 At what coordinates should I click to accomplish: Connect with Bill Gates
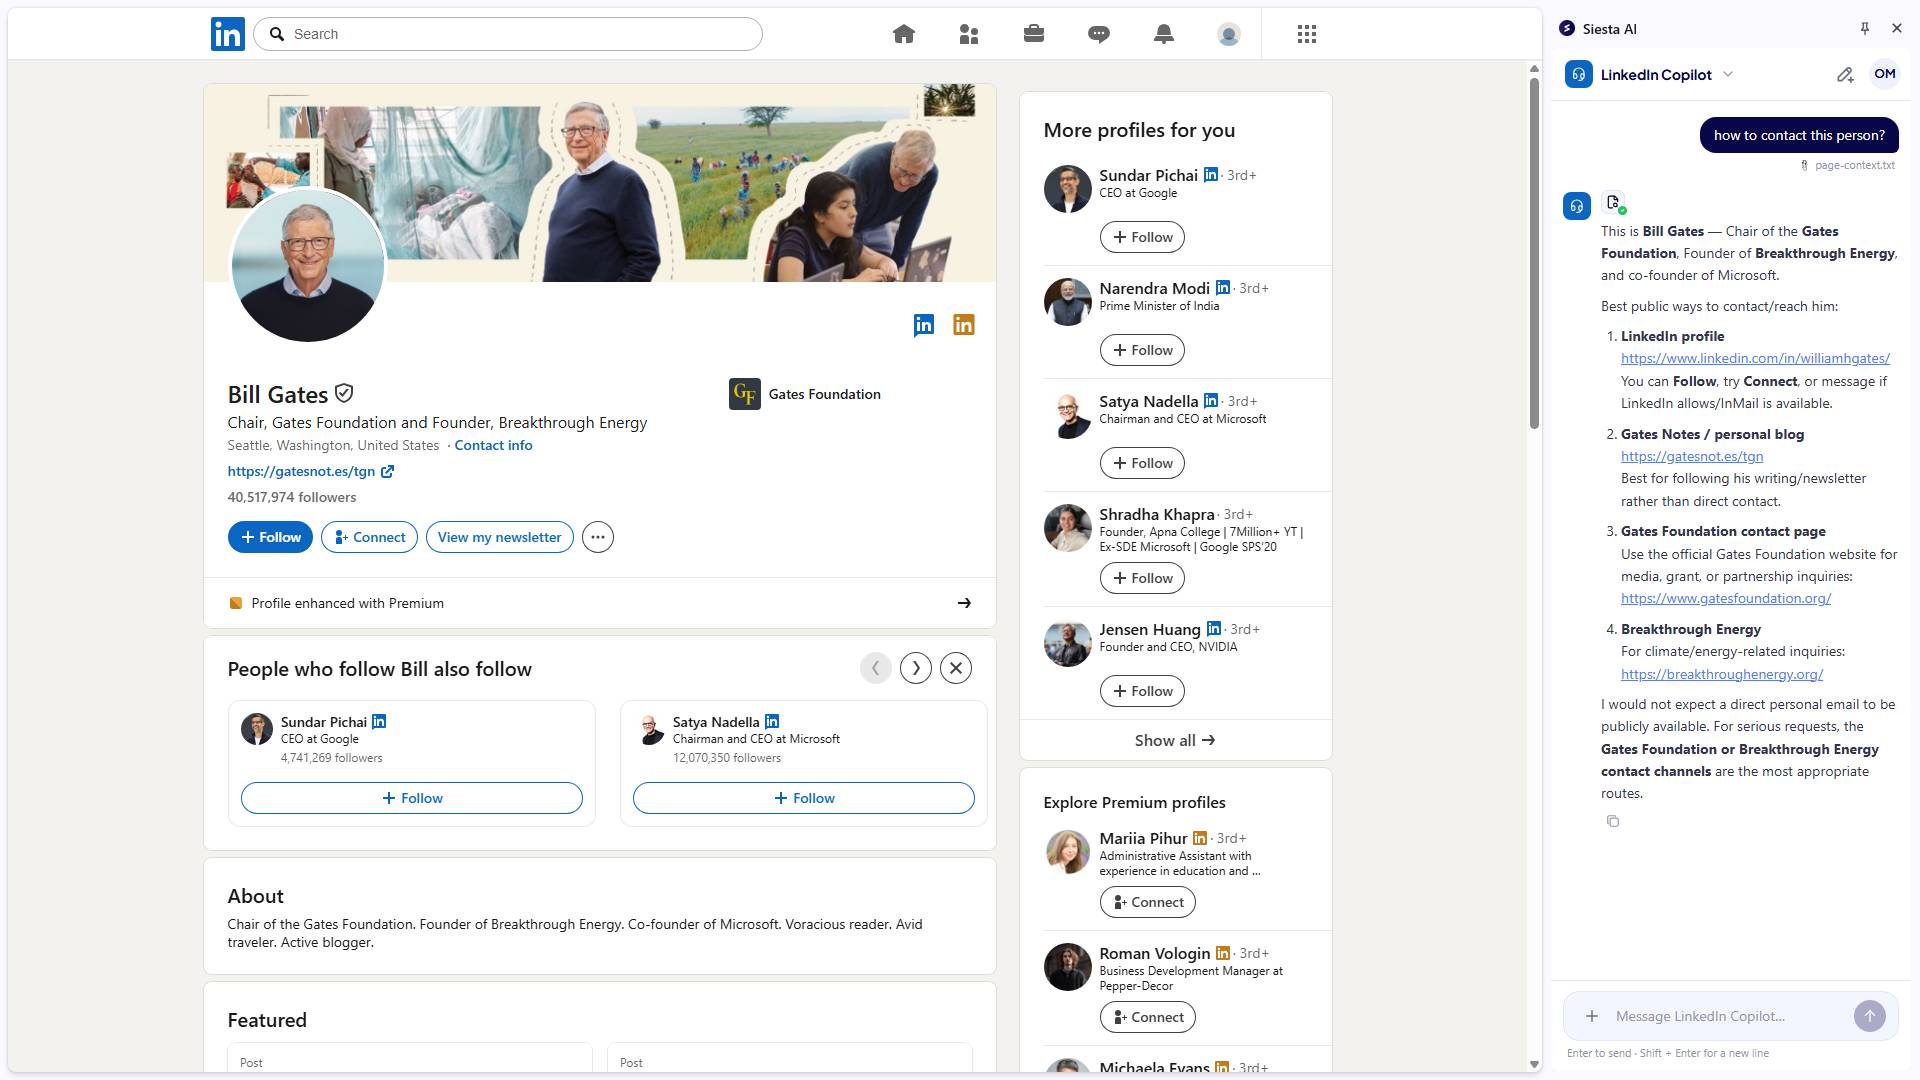pyautogui.click(x=369, y=537)
